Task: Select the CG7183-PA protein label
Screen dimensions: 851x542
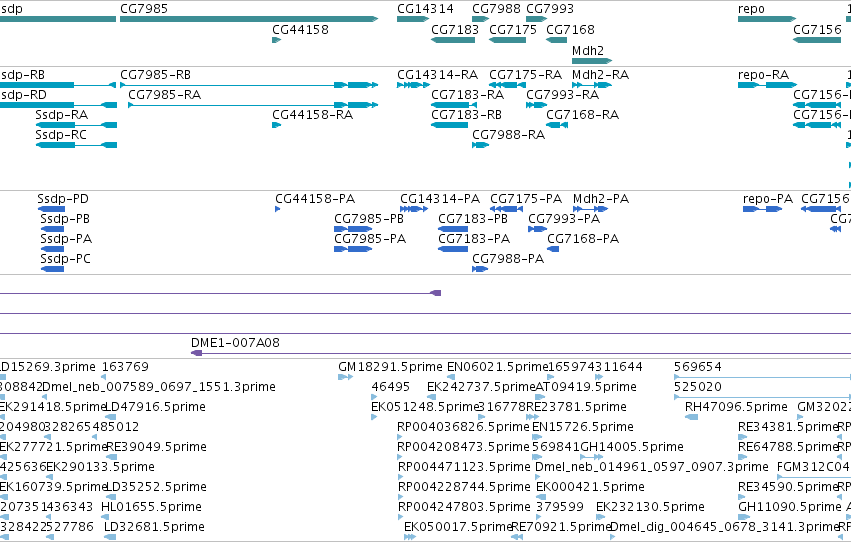Action: pyautogui.click(x=474, y=239)
